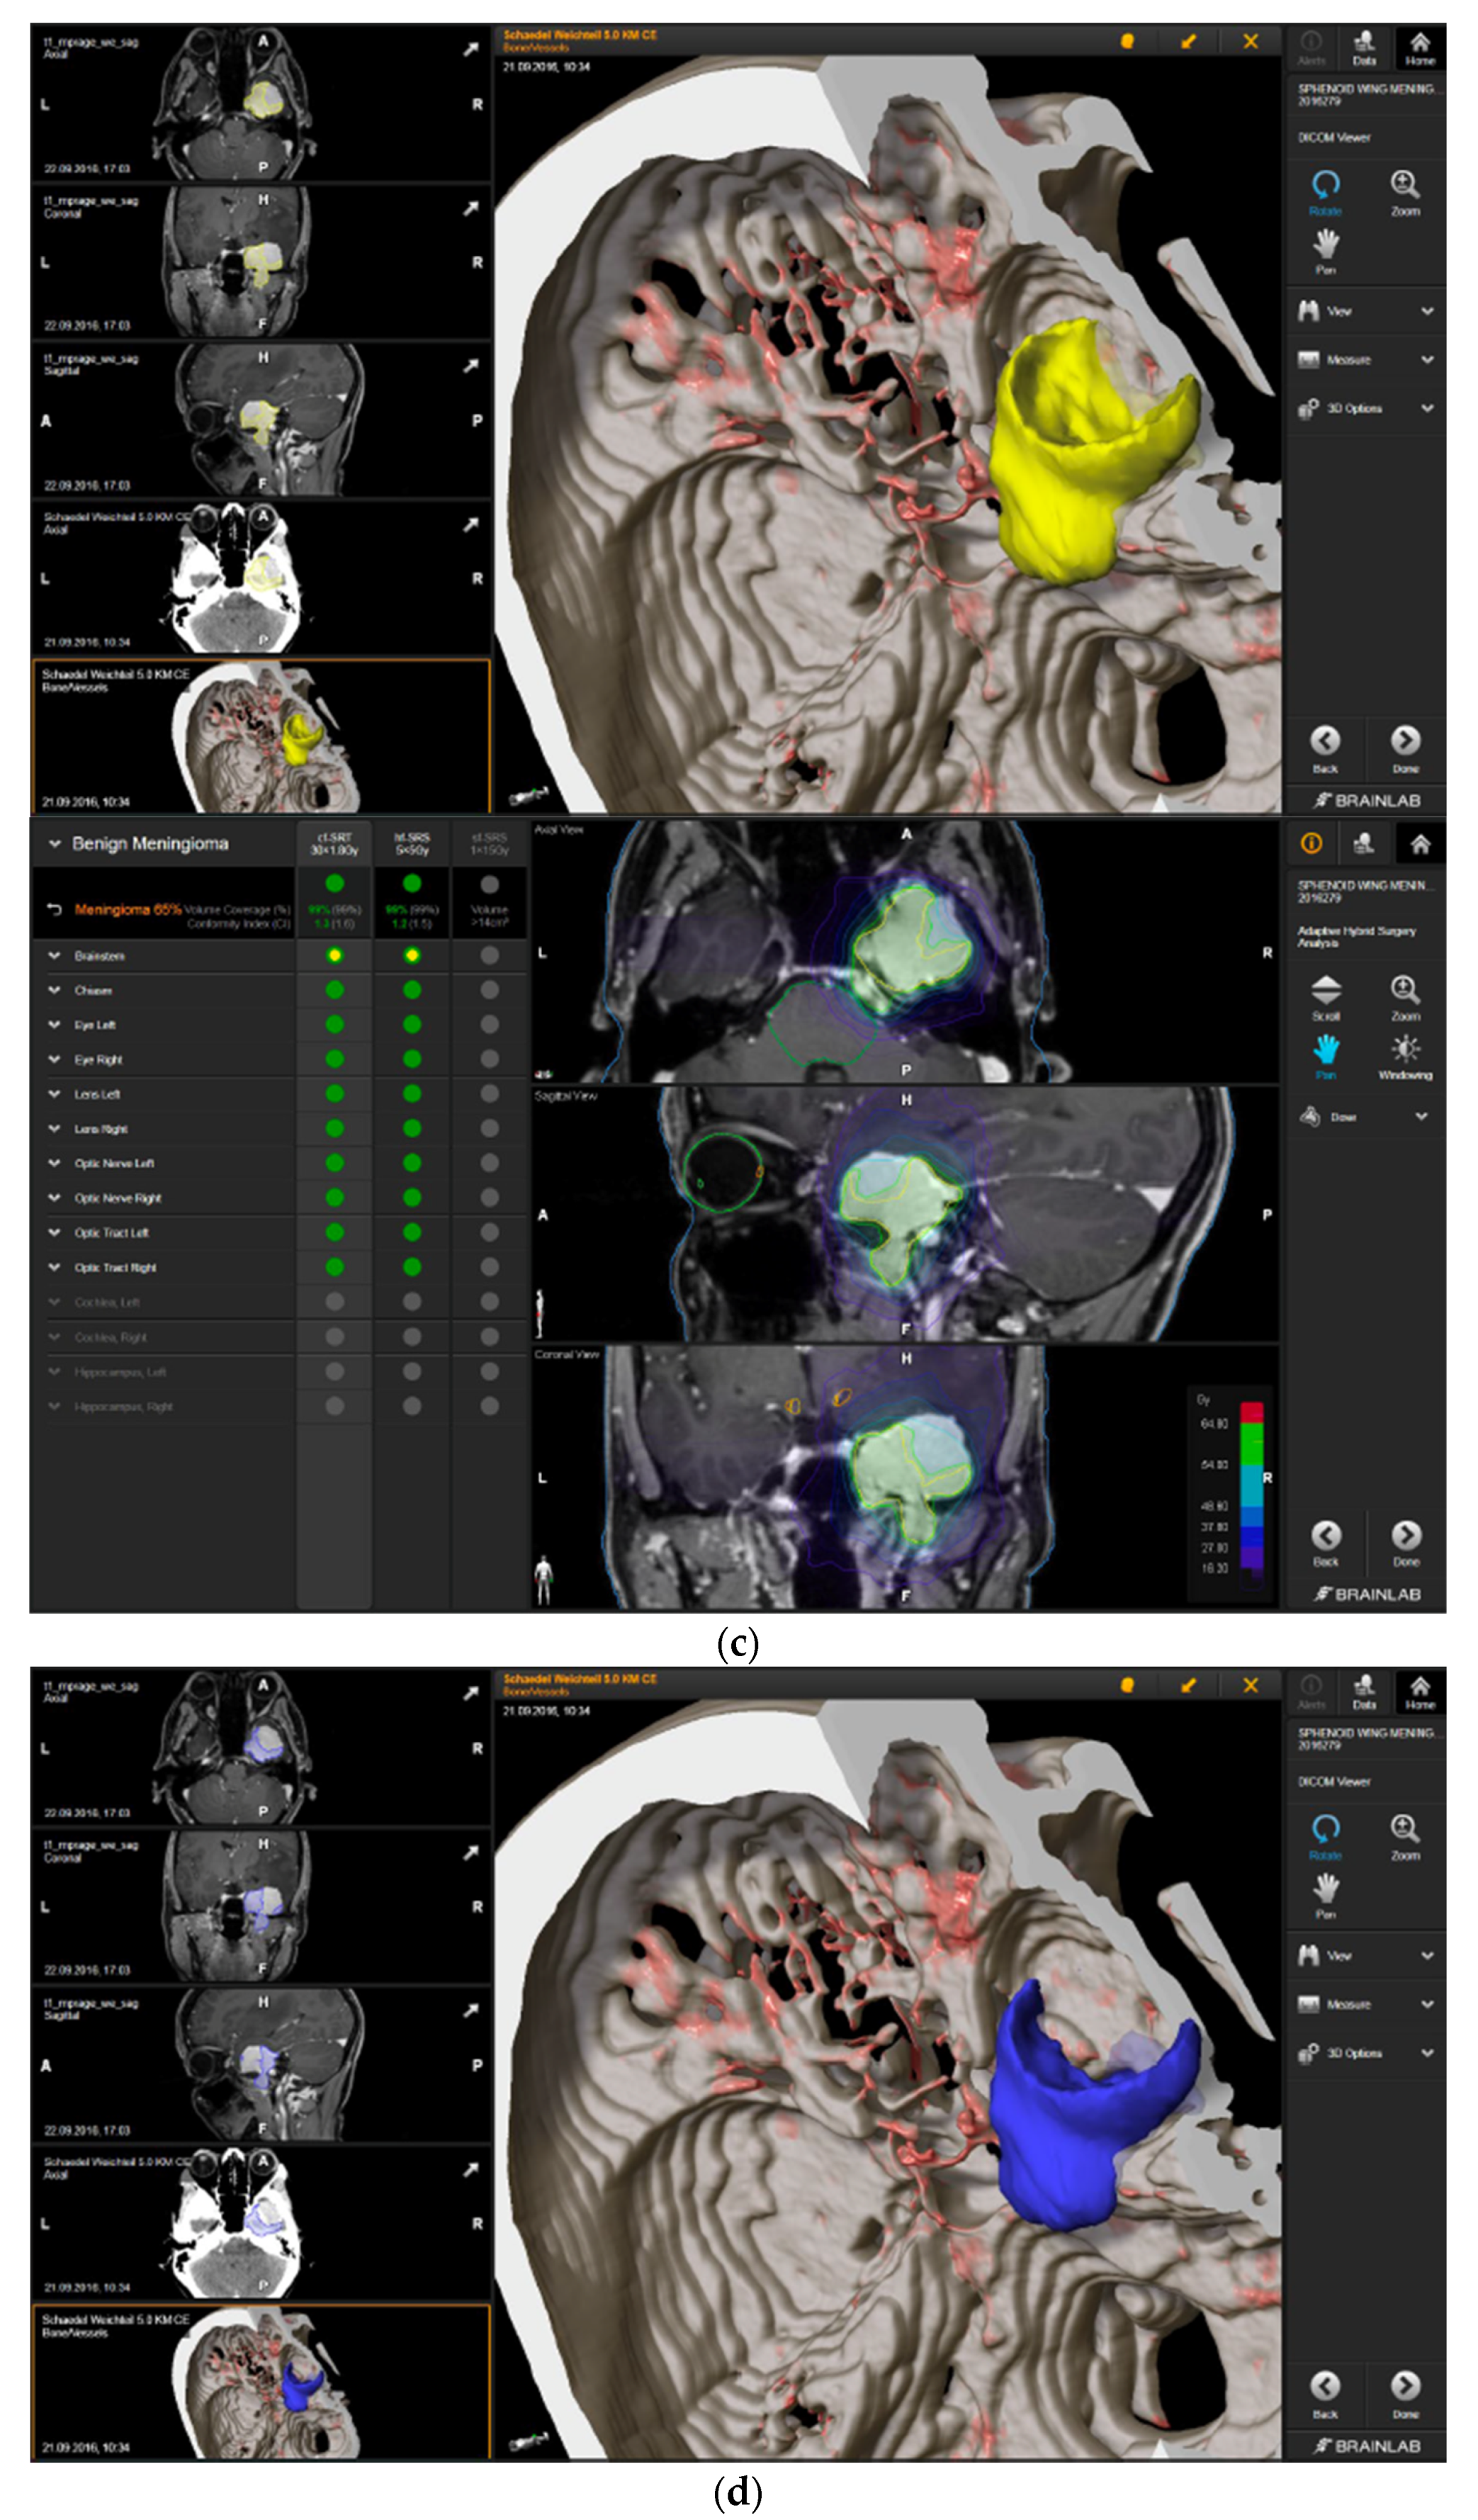Toggle Brainstem indicator under cf.SRT column
This screenshot has height=2520, width=1478.
(334, 955)
